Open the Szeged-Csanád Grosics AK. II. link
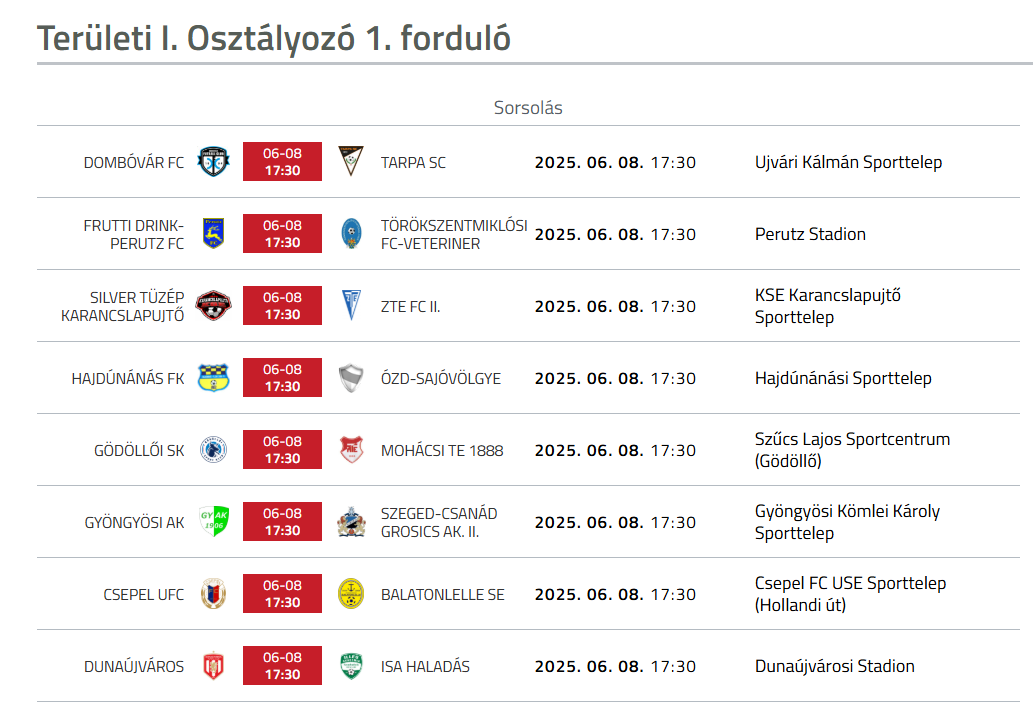The width and height of the screenshot is (1033, 706). point(439,522)
